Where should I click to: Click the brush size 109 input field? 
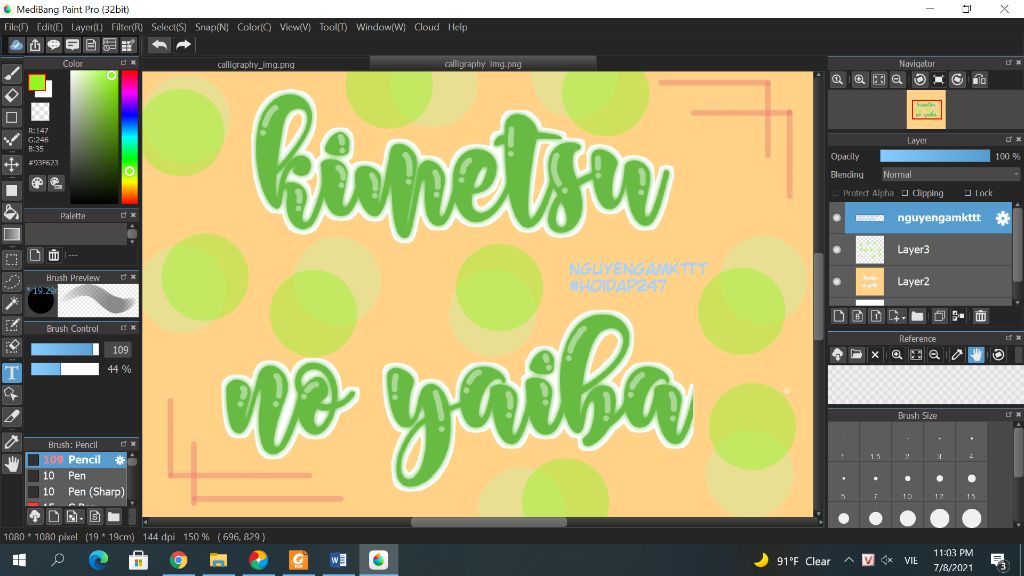tap(118, 349)
